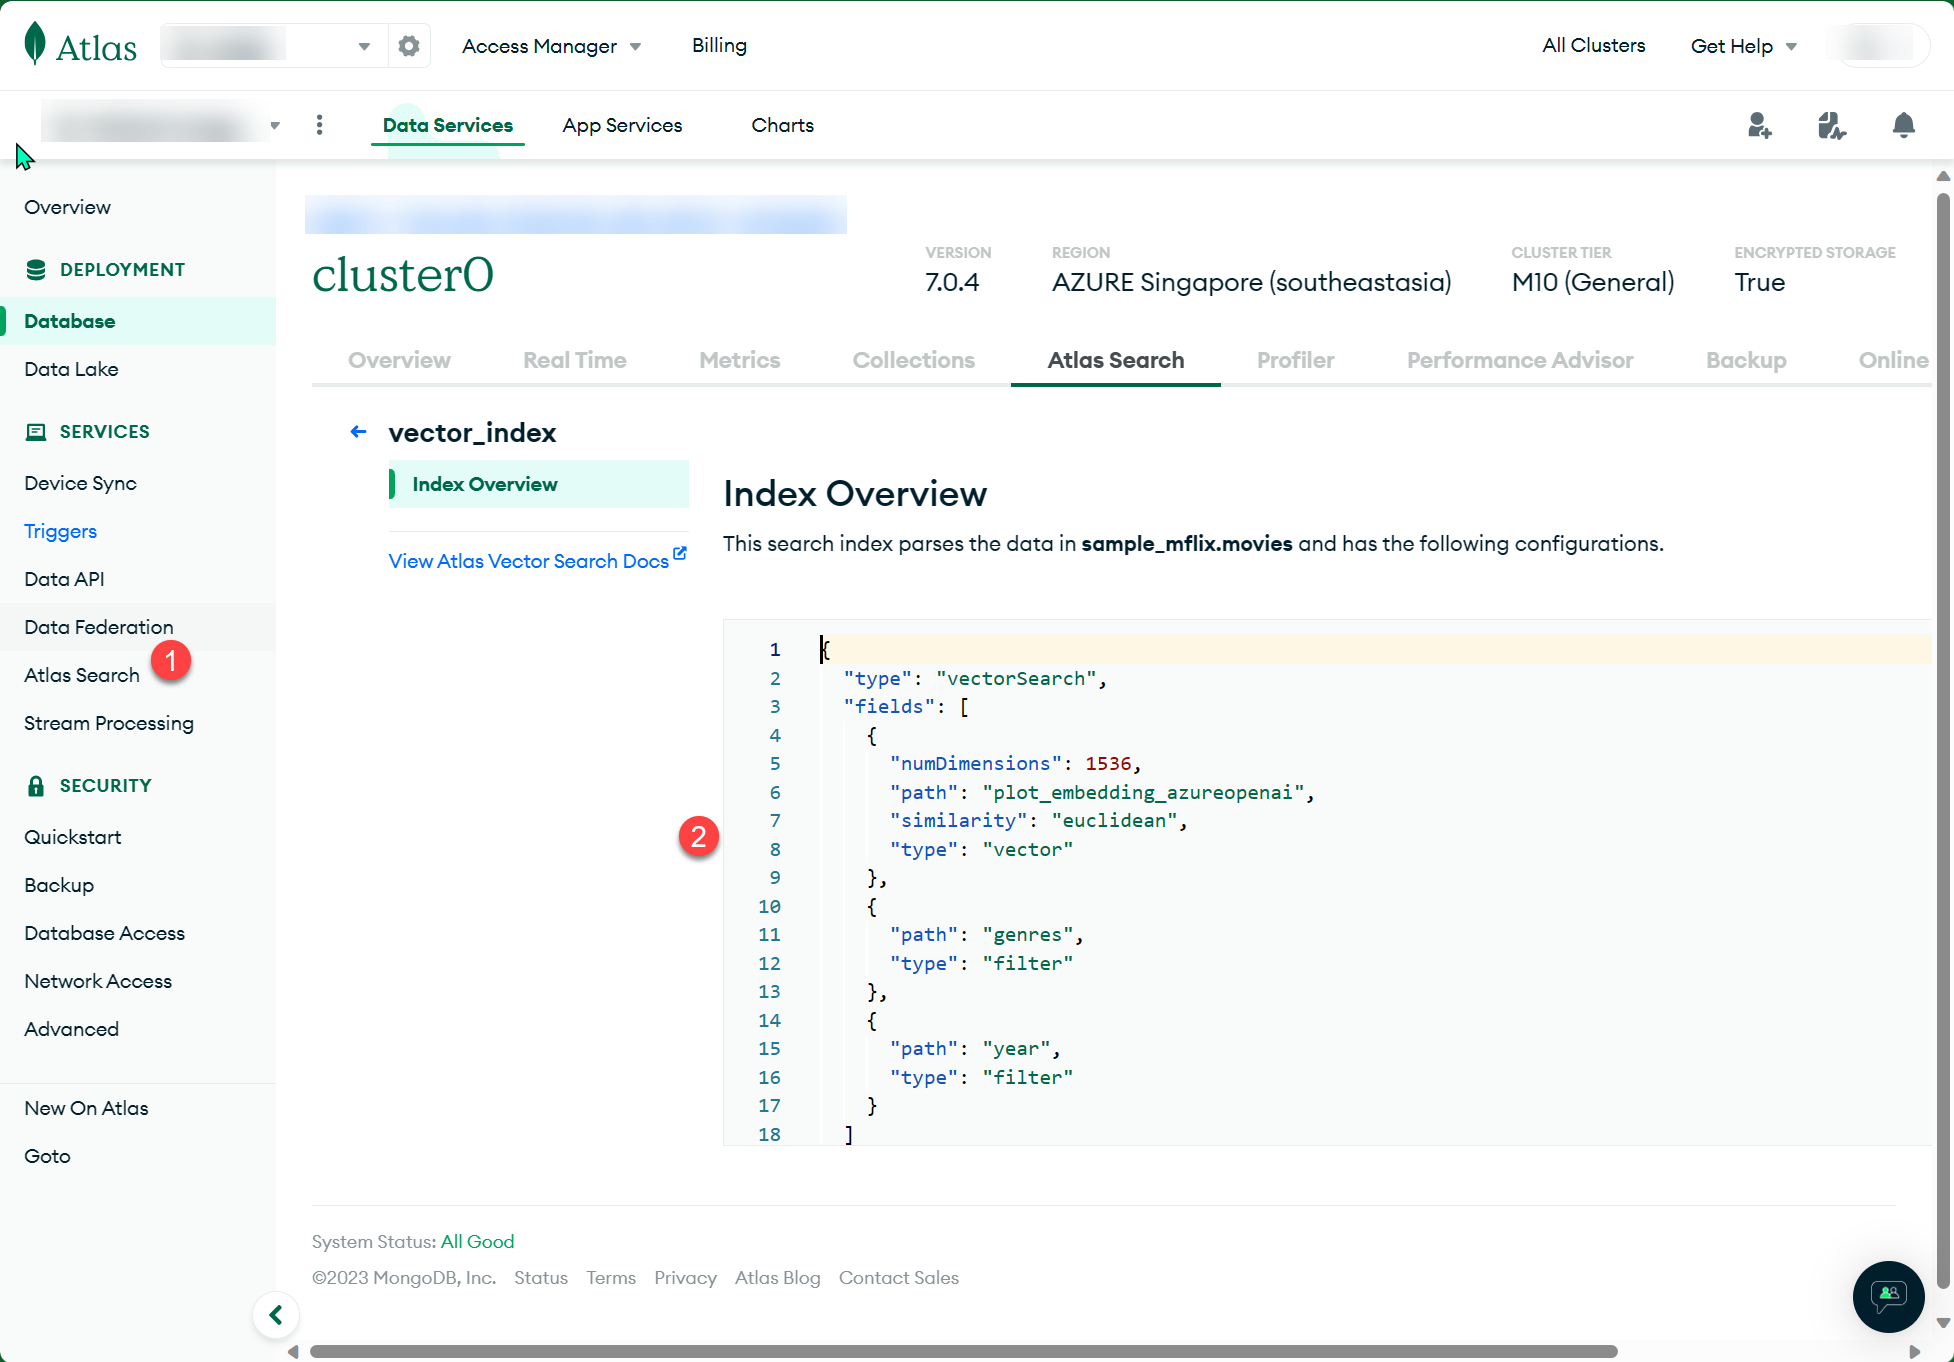Click the "euclidean" similarity value
1954x1362 pixels.
point(1114,820)
